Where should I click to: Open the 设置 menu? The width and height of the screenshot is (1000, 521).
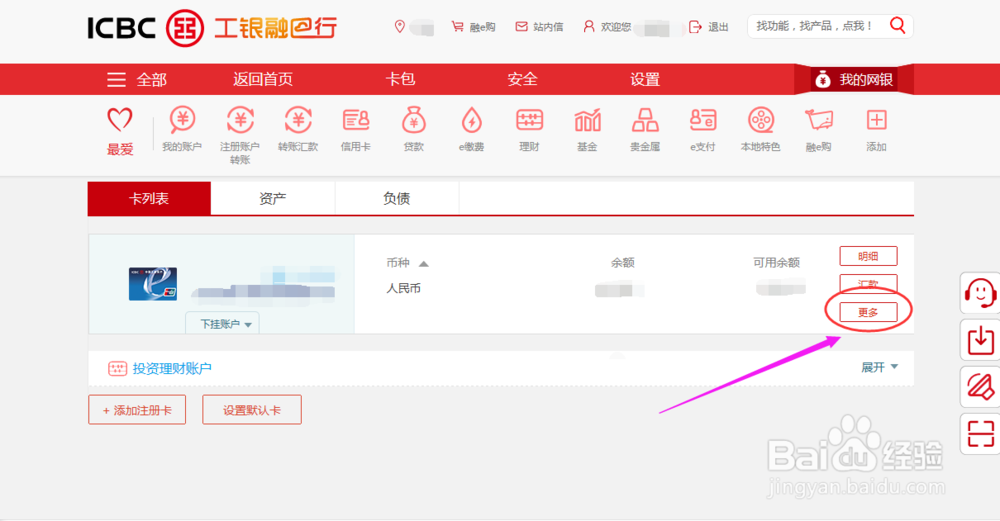(645, 79)
